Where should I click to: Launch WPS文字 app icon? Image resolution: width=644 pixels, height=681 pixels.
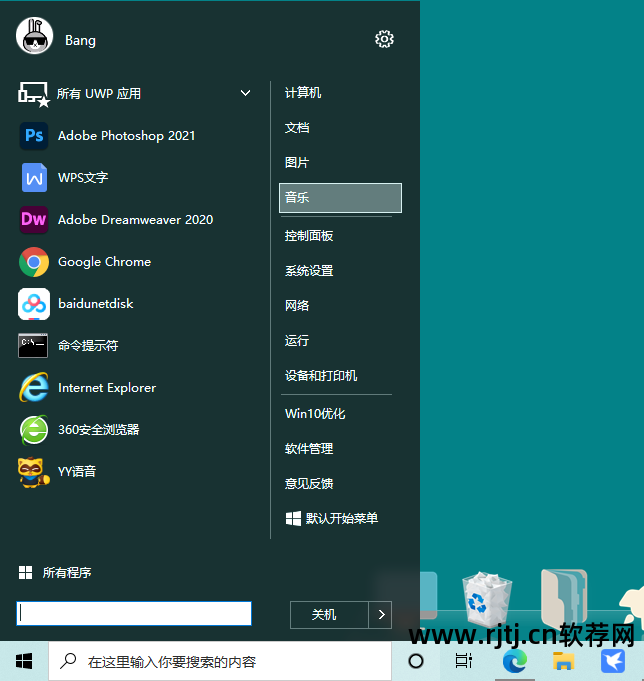34,177
